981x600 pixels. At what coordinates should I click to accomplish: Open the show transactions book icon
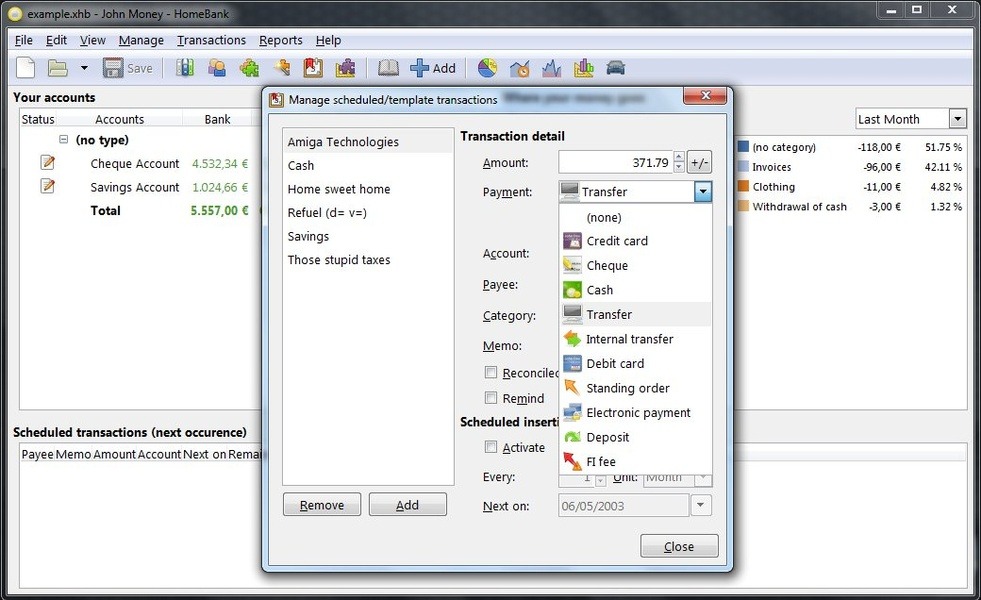click(x=388, y=68)
